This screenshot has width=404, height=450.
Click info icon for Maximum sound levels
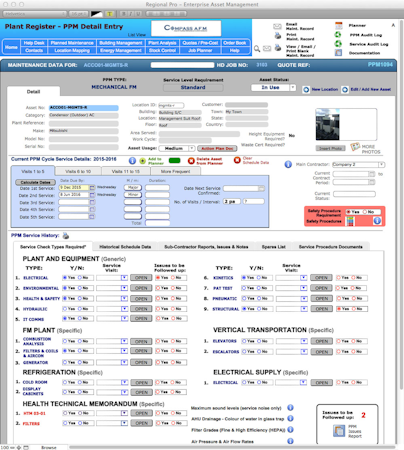pos(290,408)
